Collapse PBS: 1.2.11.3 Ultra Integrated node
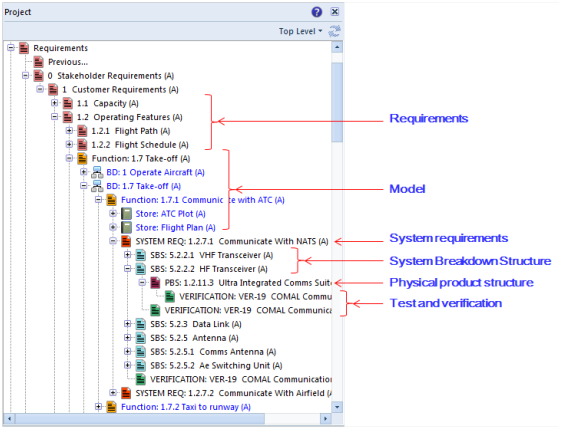The image size is (561, 429). click(142, 282)
